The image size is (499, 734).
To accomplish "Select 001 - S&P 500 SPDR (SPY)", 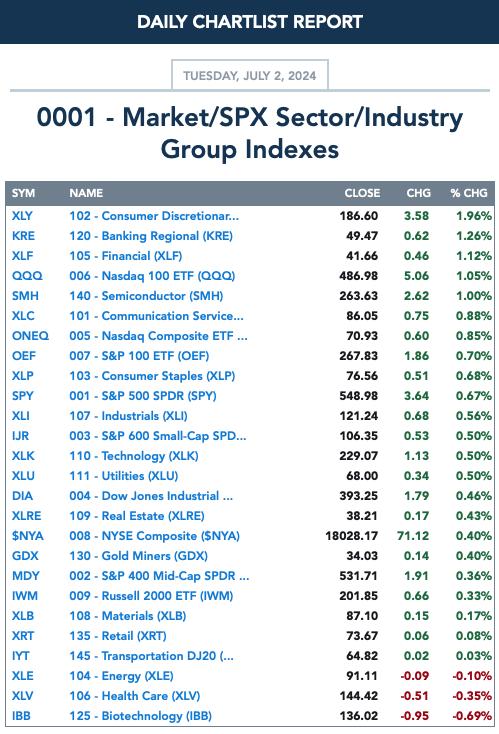I will [x=143, y=396].
